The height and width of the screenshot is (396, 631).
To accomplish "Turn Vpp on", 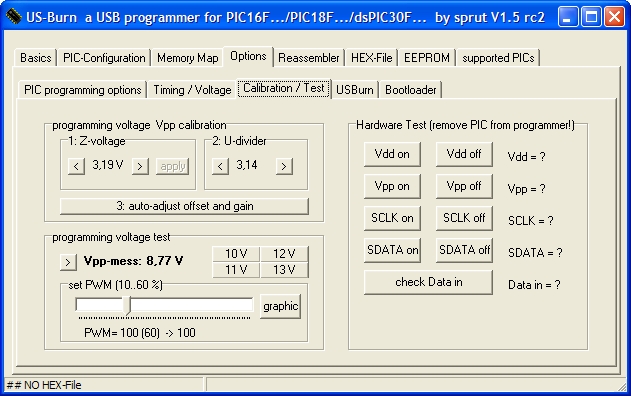I will (392, 186).
